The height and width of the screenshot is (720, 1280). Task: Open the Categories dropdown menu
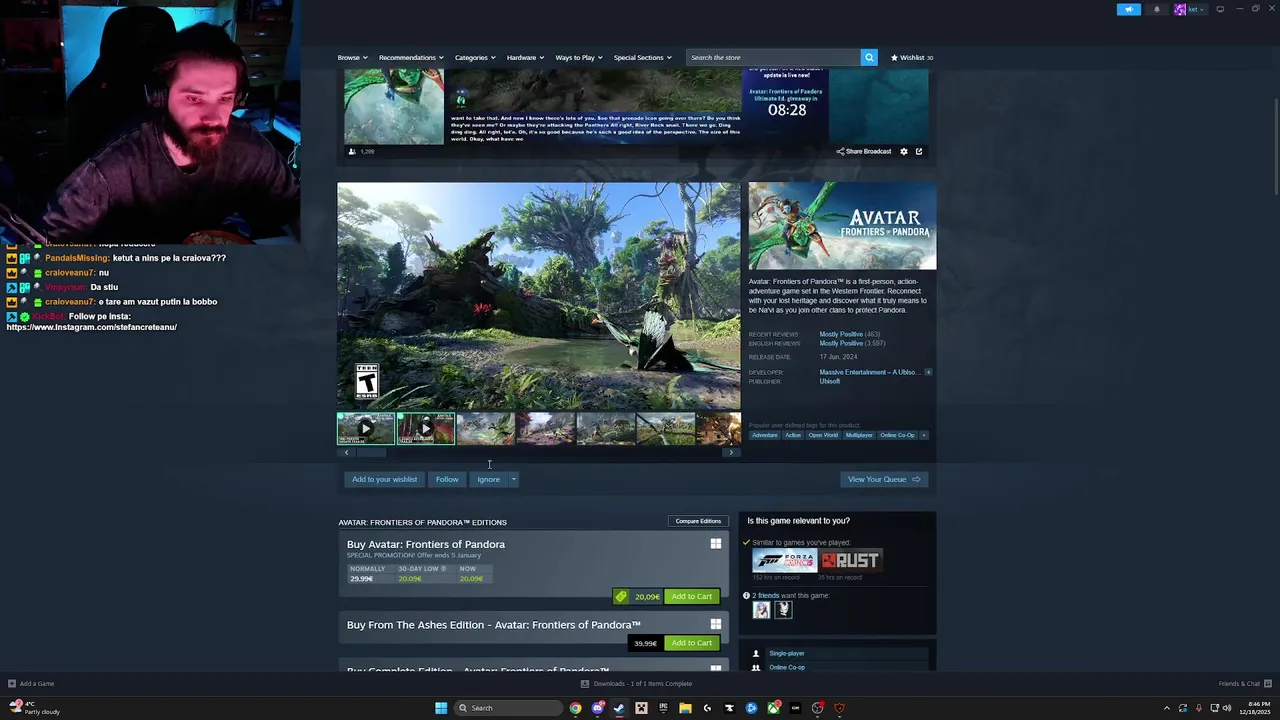(x=475, y=57)
